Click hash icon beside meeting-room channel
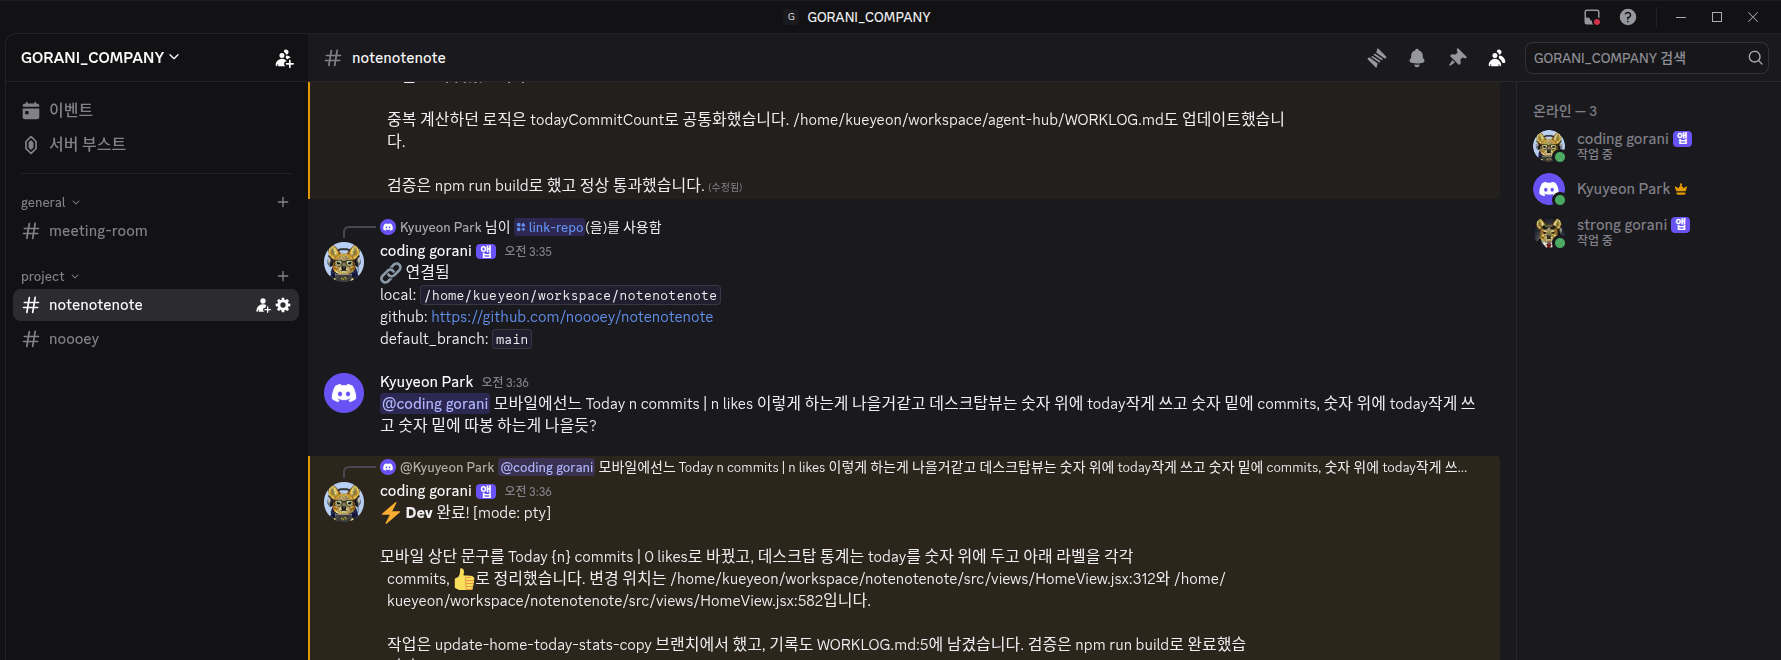 [x=31, y=231]
